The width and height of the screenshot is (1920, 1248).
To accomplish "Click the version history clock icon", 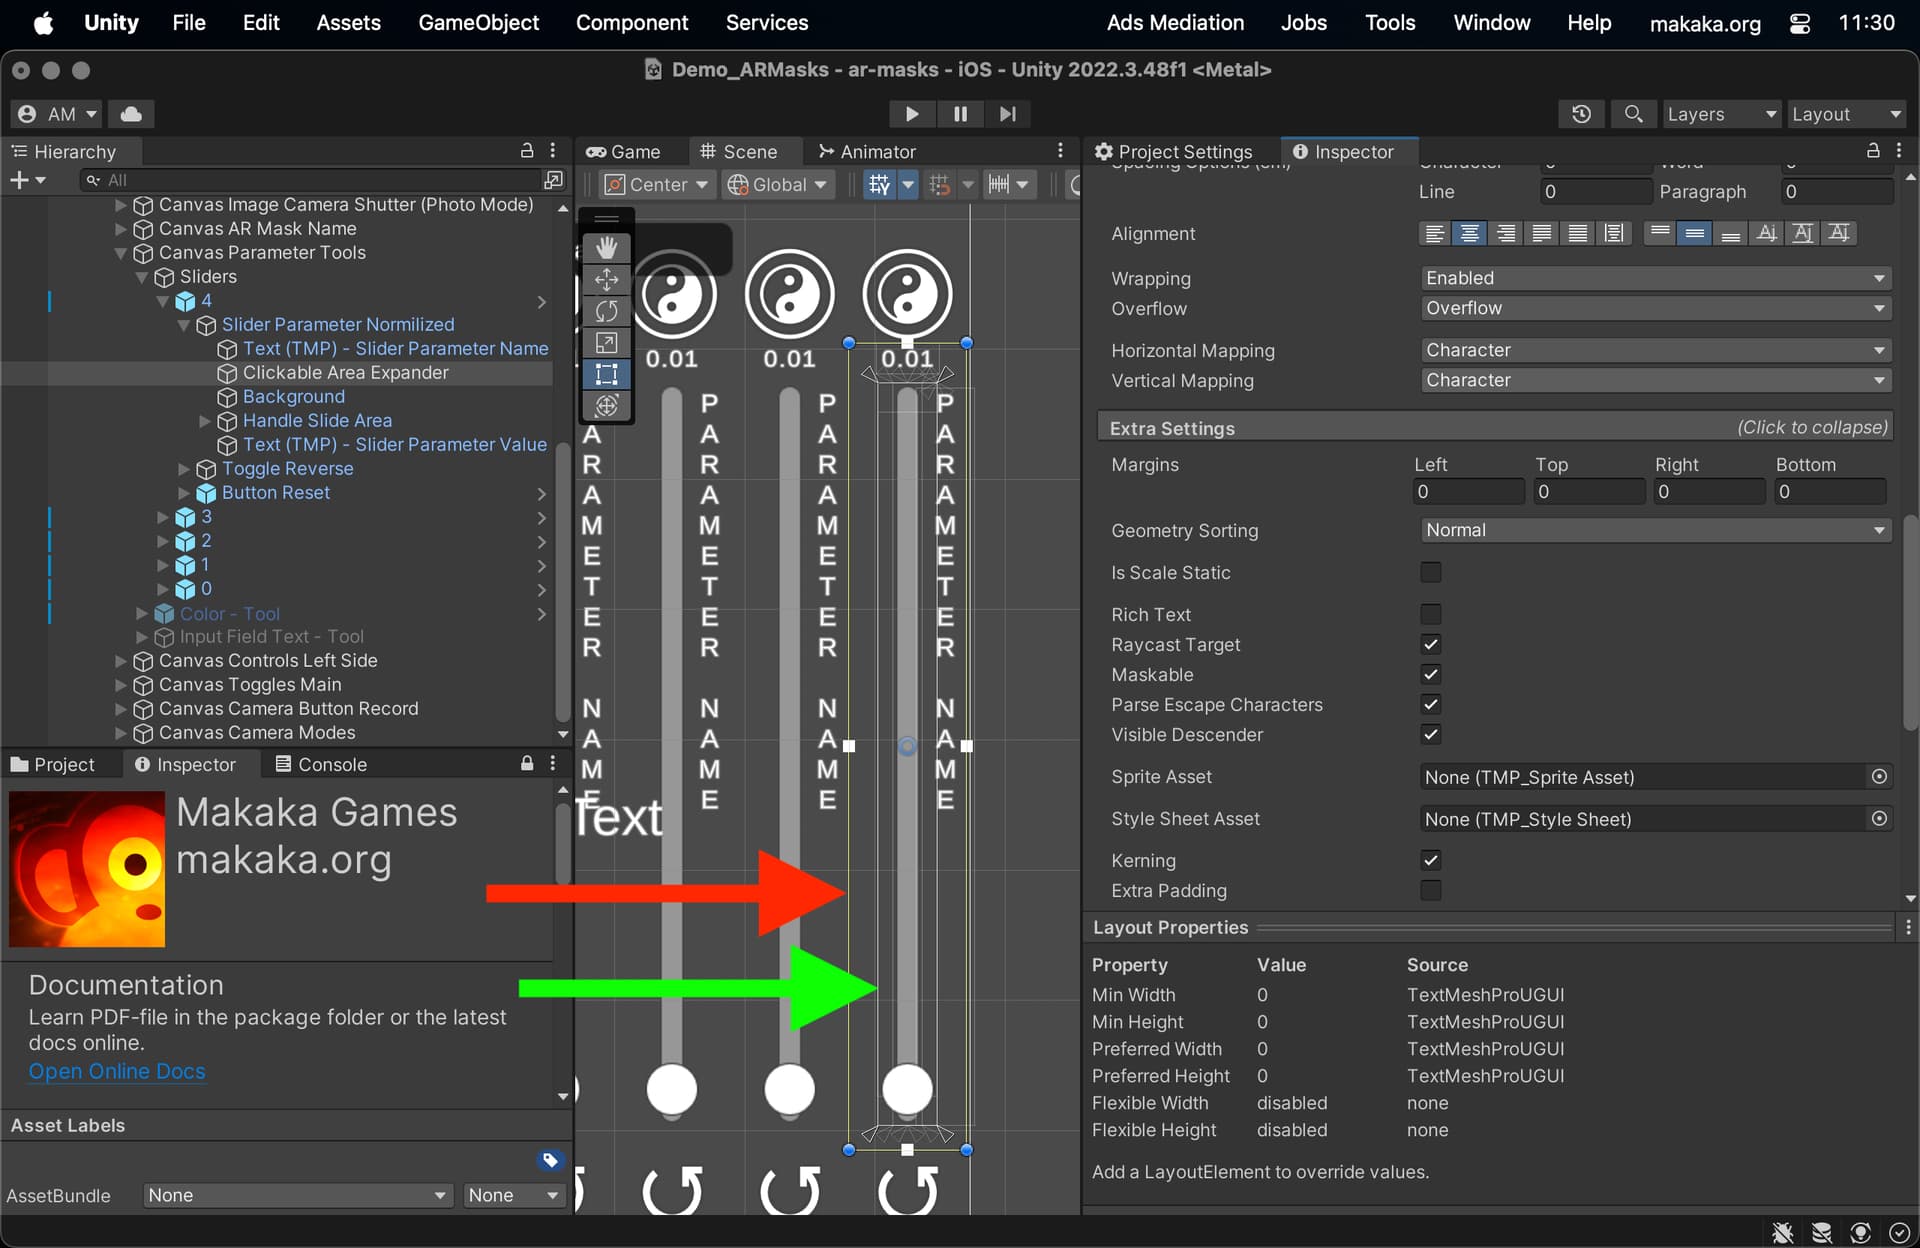I will 1581,114.
